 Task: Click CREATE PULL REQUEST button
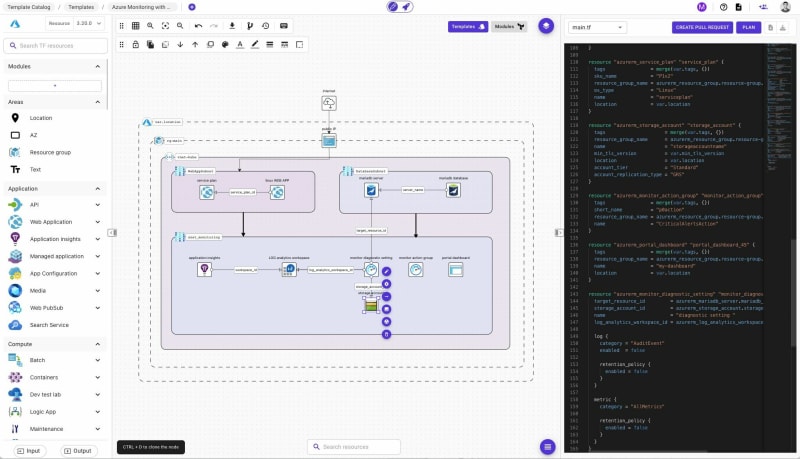click(x=702, y=27)
